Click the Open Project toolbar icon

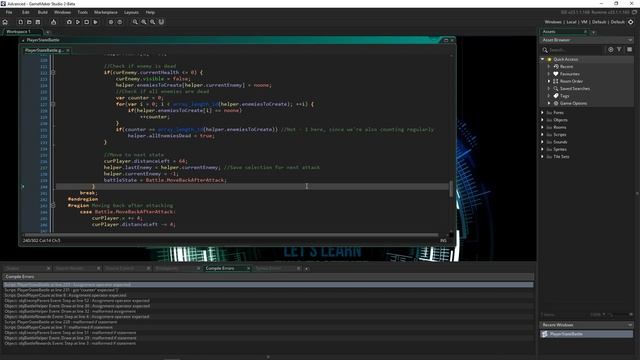(x=29, y=22)
